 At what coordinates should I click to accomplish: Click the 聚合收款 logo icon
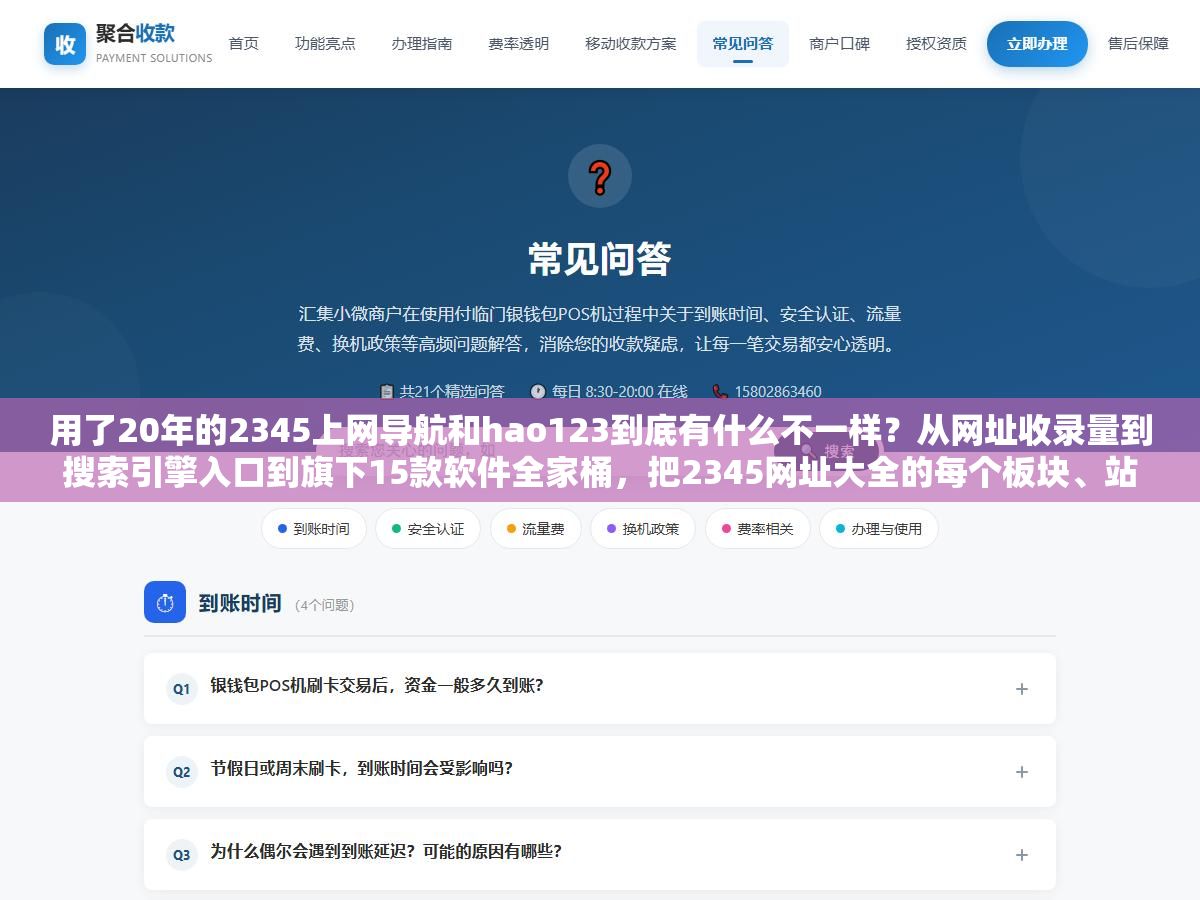tap(65, 44)
